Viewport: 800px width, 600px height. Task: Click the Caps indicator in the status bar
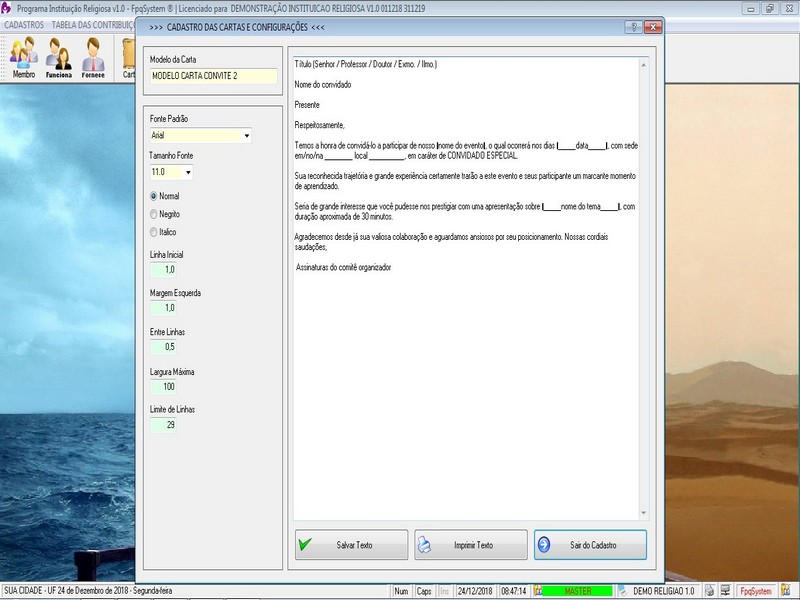tap(423, 591)
